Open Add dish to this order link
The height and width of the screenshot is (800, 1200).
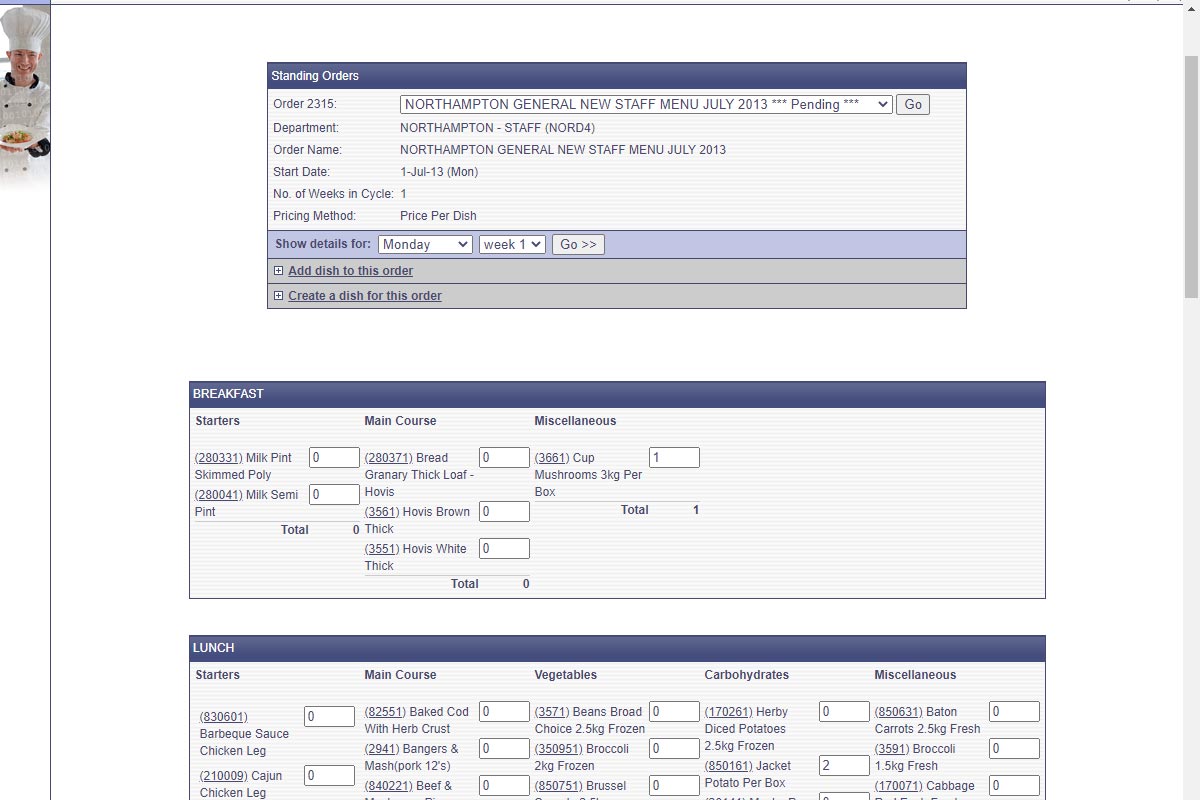point(350,271)
